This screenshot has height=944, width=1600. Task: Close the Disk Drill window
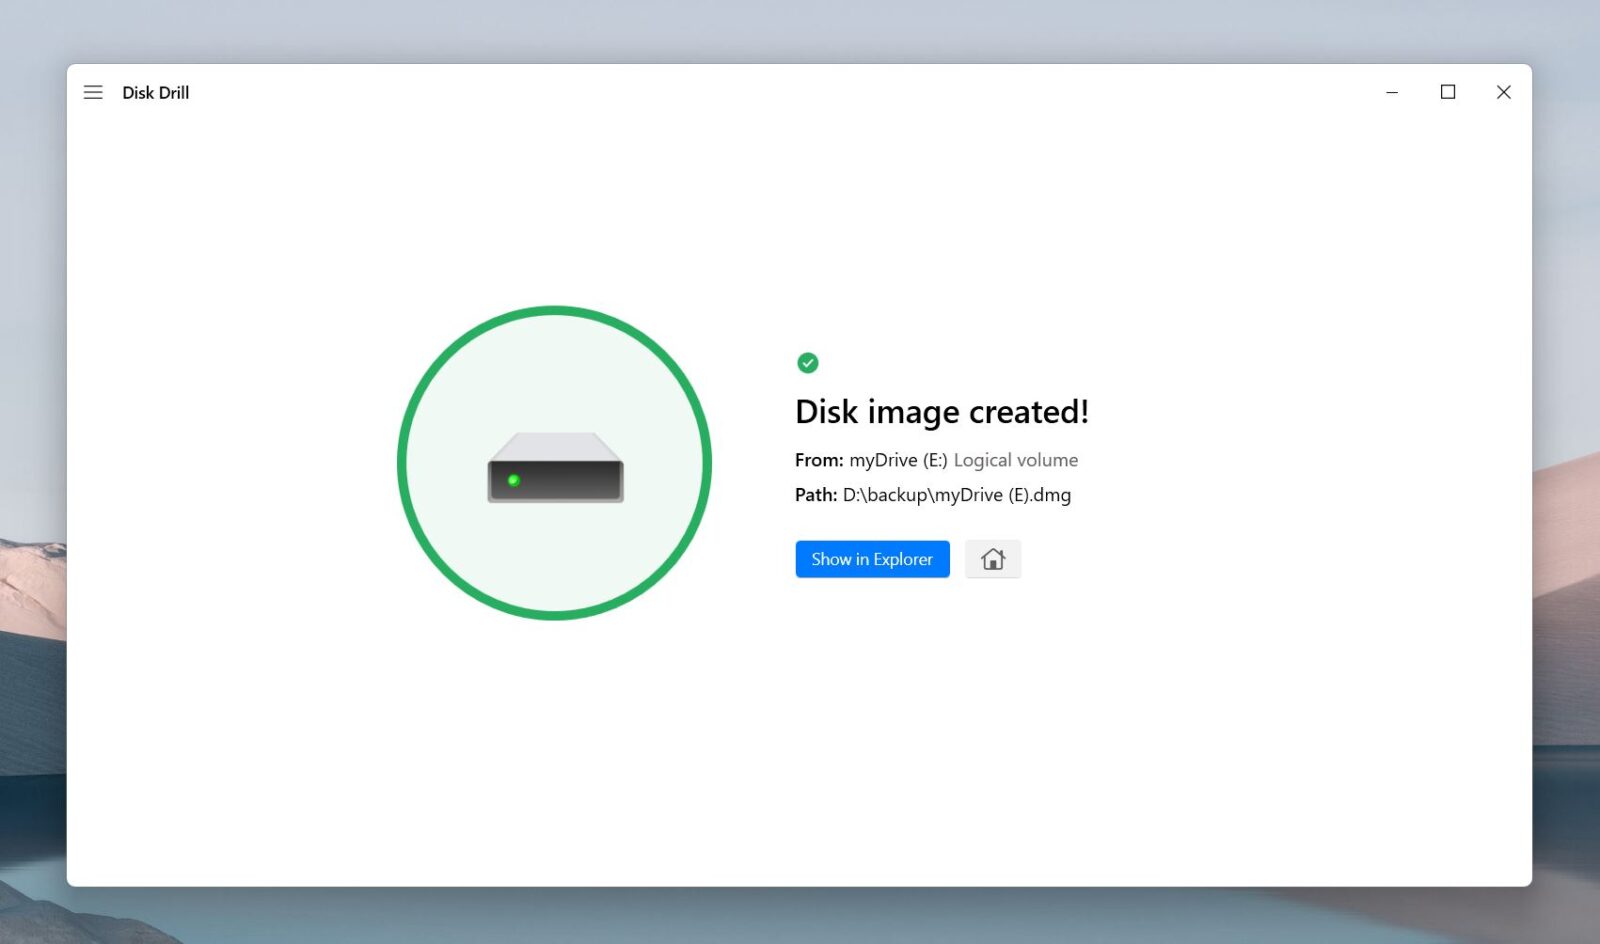(x=1503, y=92)
